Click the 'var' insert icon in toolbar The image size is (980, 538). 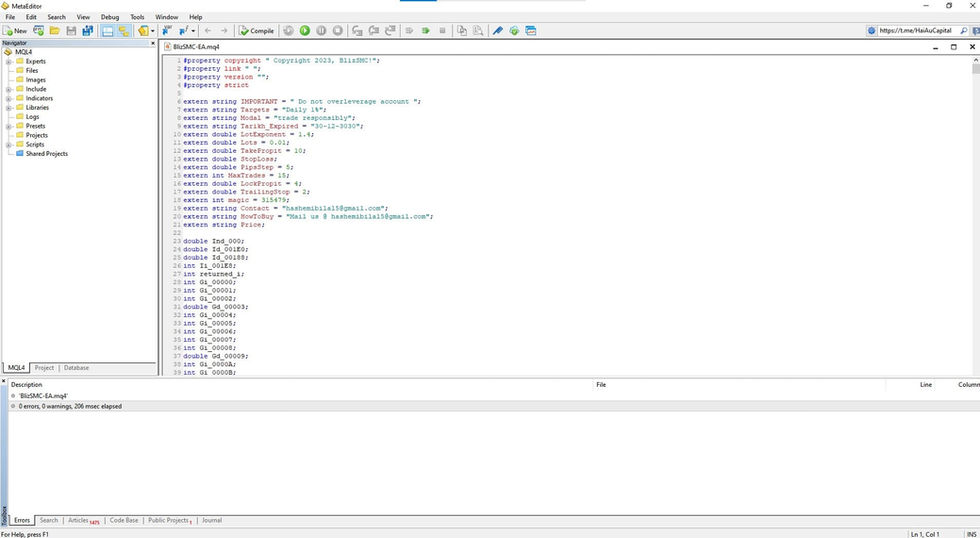167,31
